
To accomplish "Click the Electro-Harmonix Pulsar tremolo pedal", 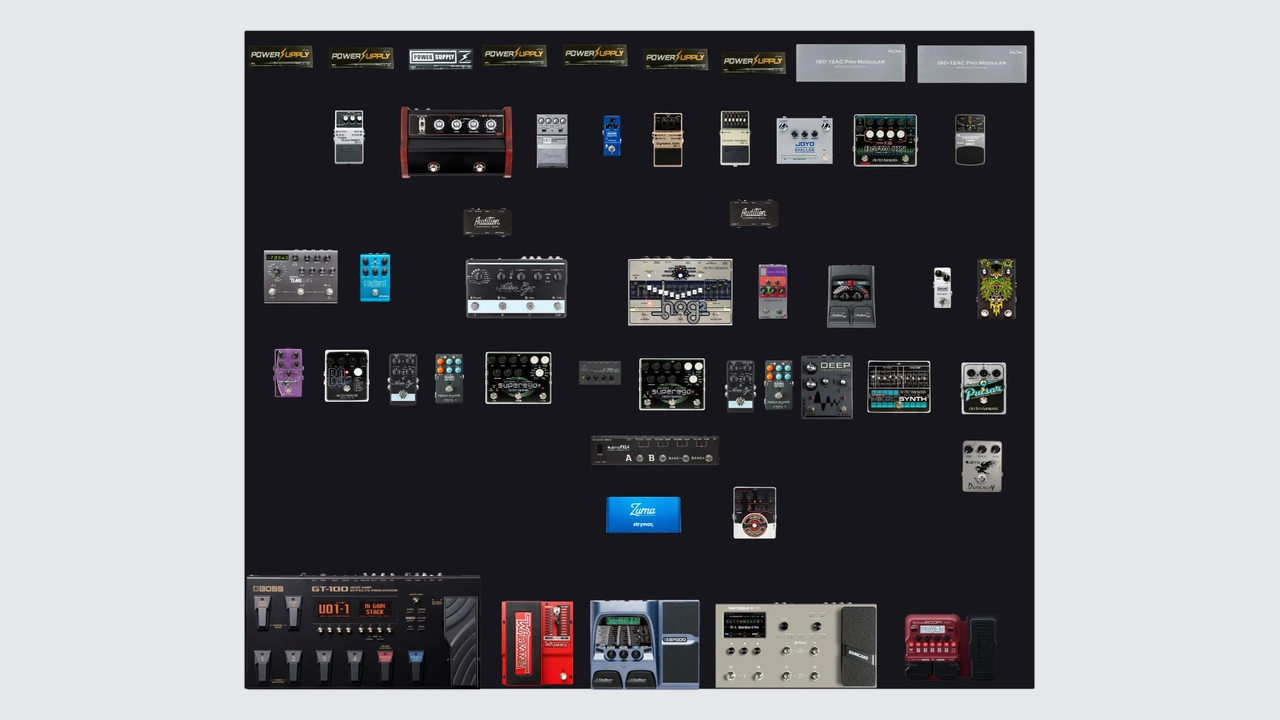I will click(983, 388).
